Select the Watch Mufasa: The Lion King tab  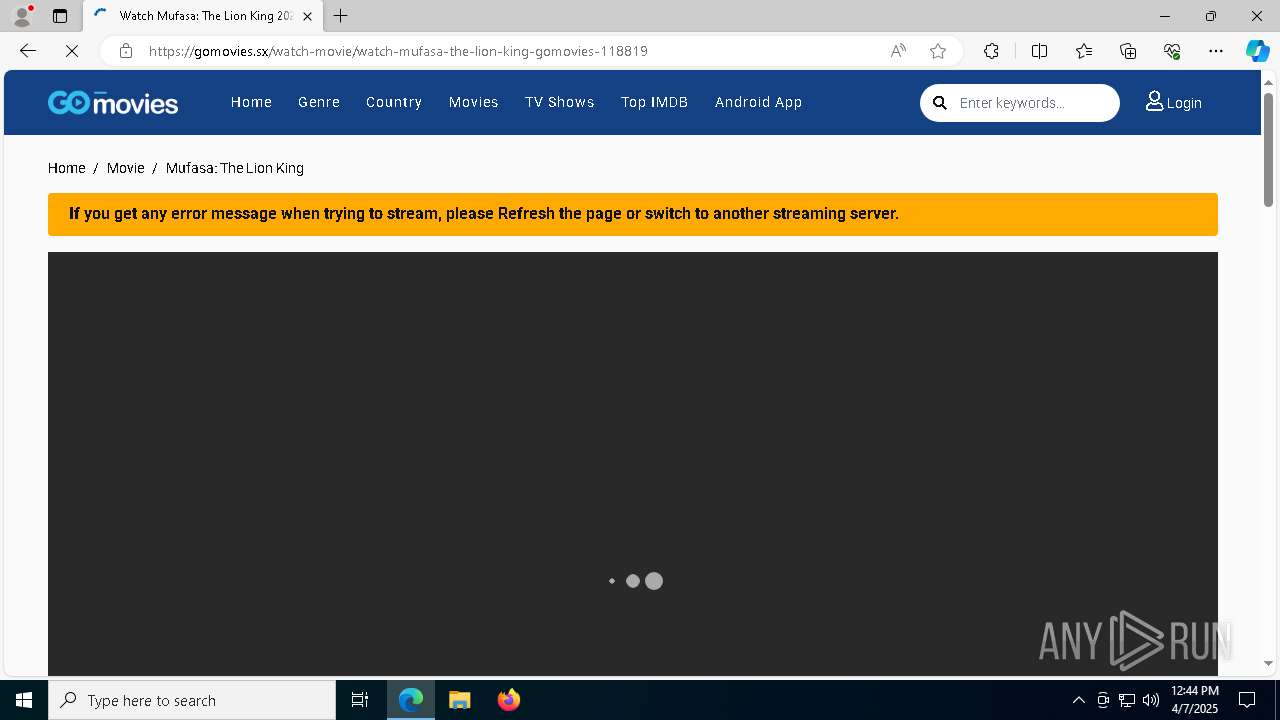205,16
